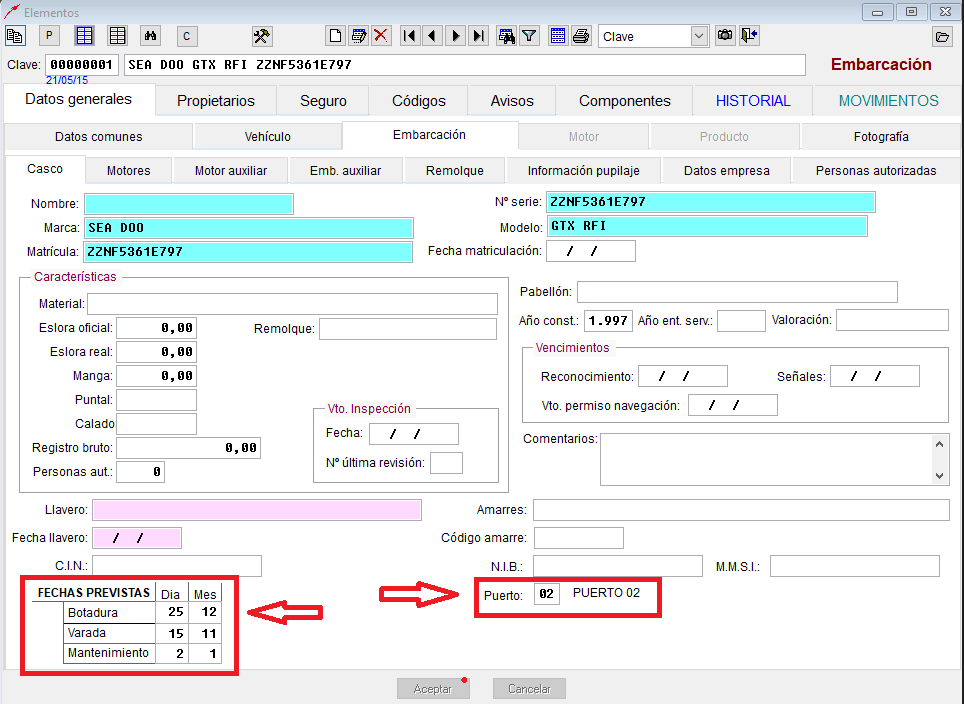Create a new record with blank page icon
The width and height of the screenshot is (964, 704).
click(x=335, y=36)
